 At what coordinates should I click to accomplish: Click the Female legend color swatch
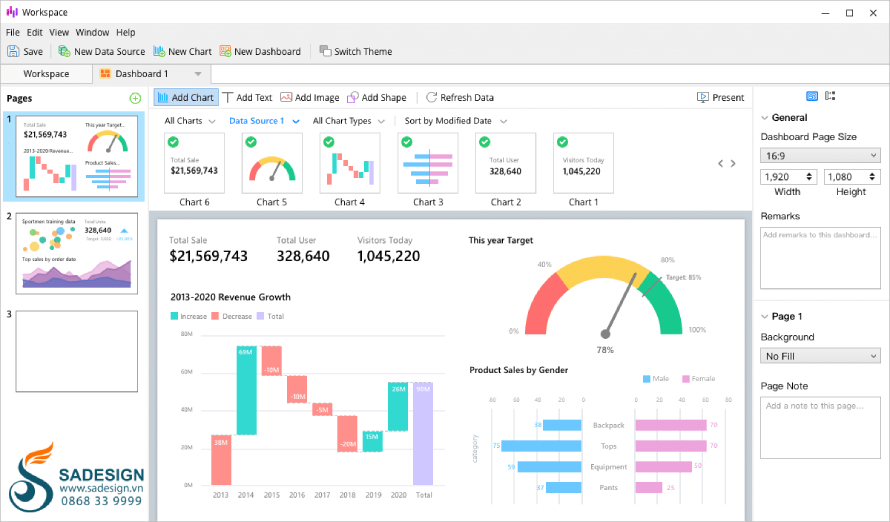tap(686, 378)
